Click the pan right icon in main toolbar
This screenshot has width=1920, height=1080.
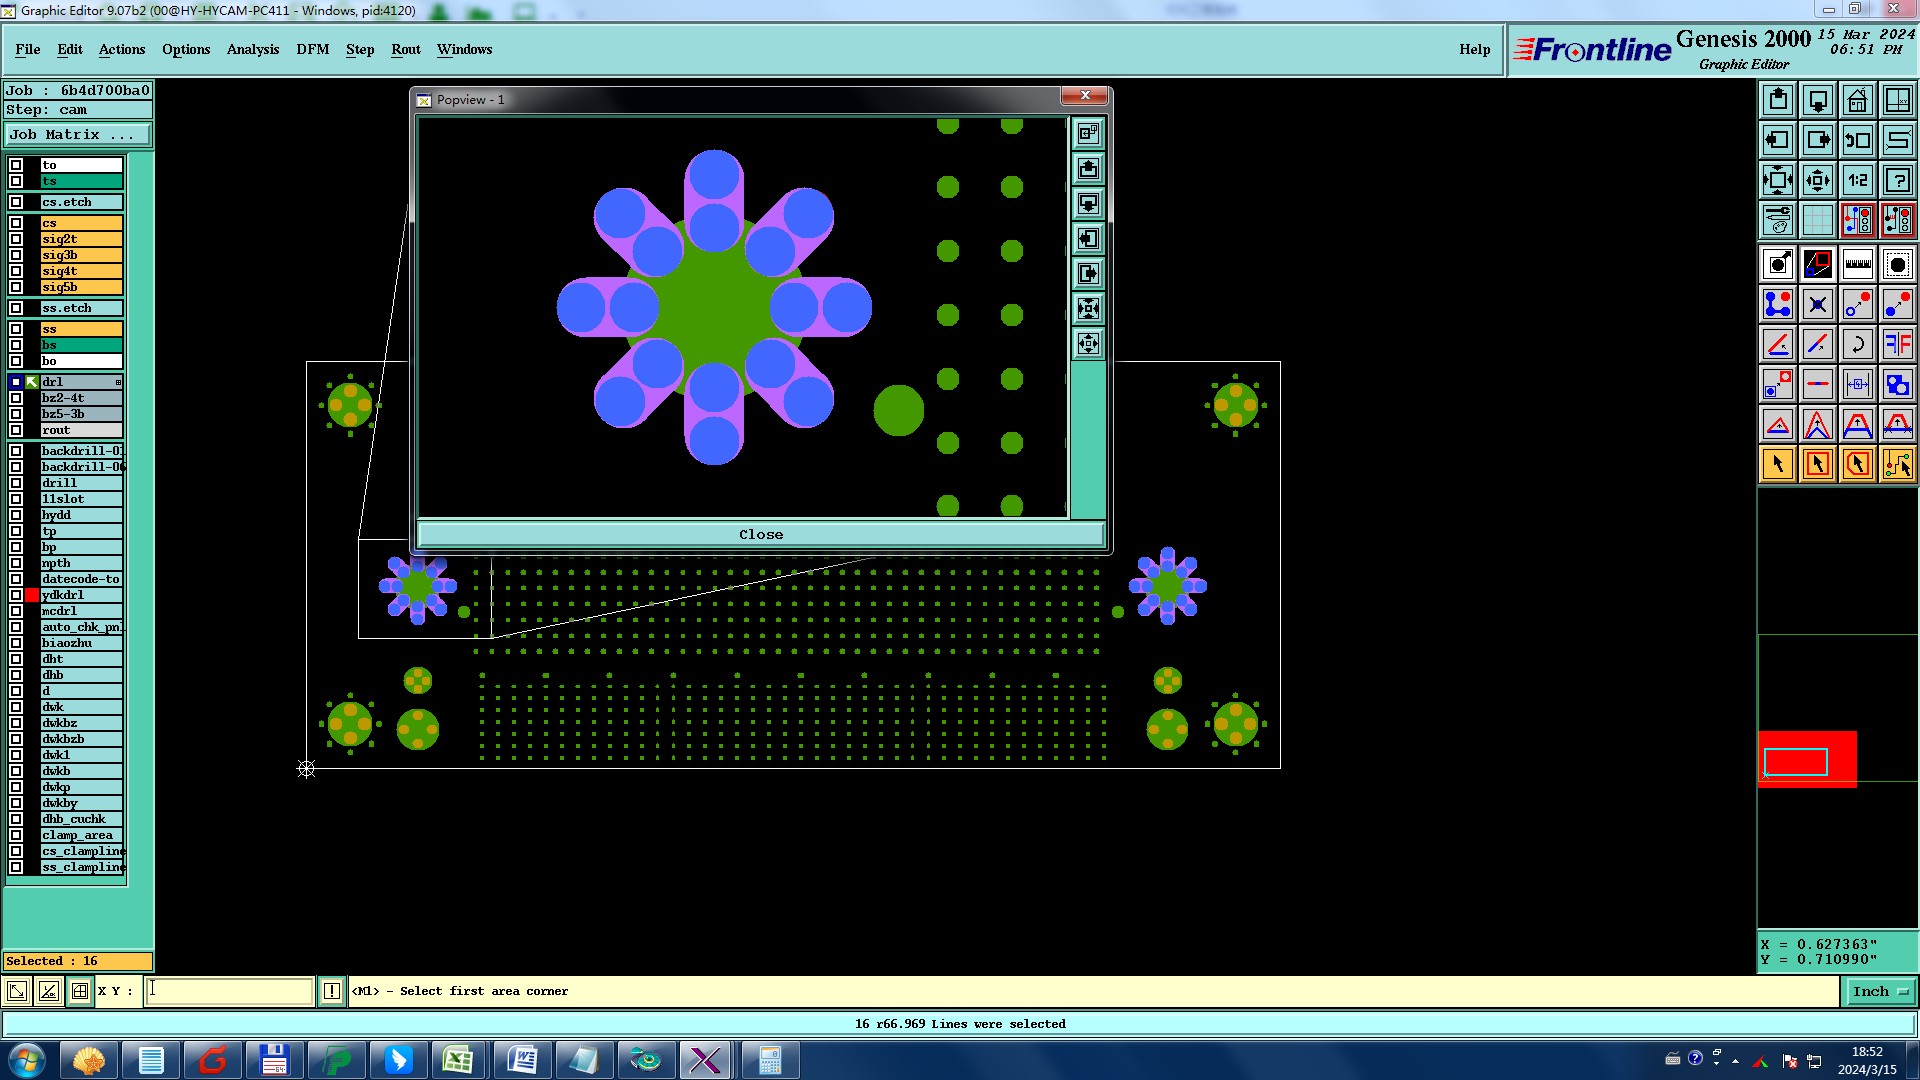point(1818,140)
